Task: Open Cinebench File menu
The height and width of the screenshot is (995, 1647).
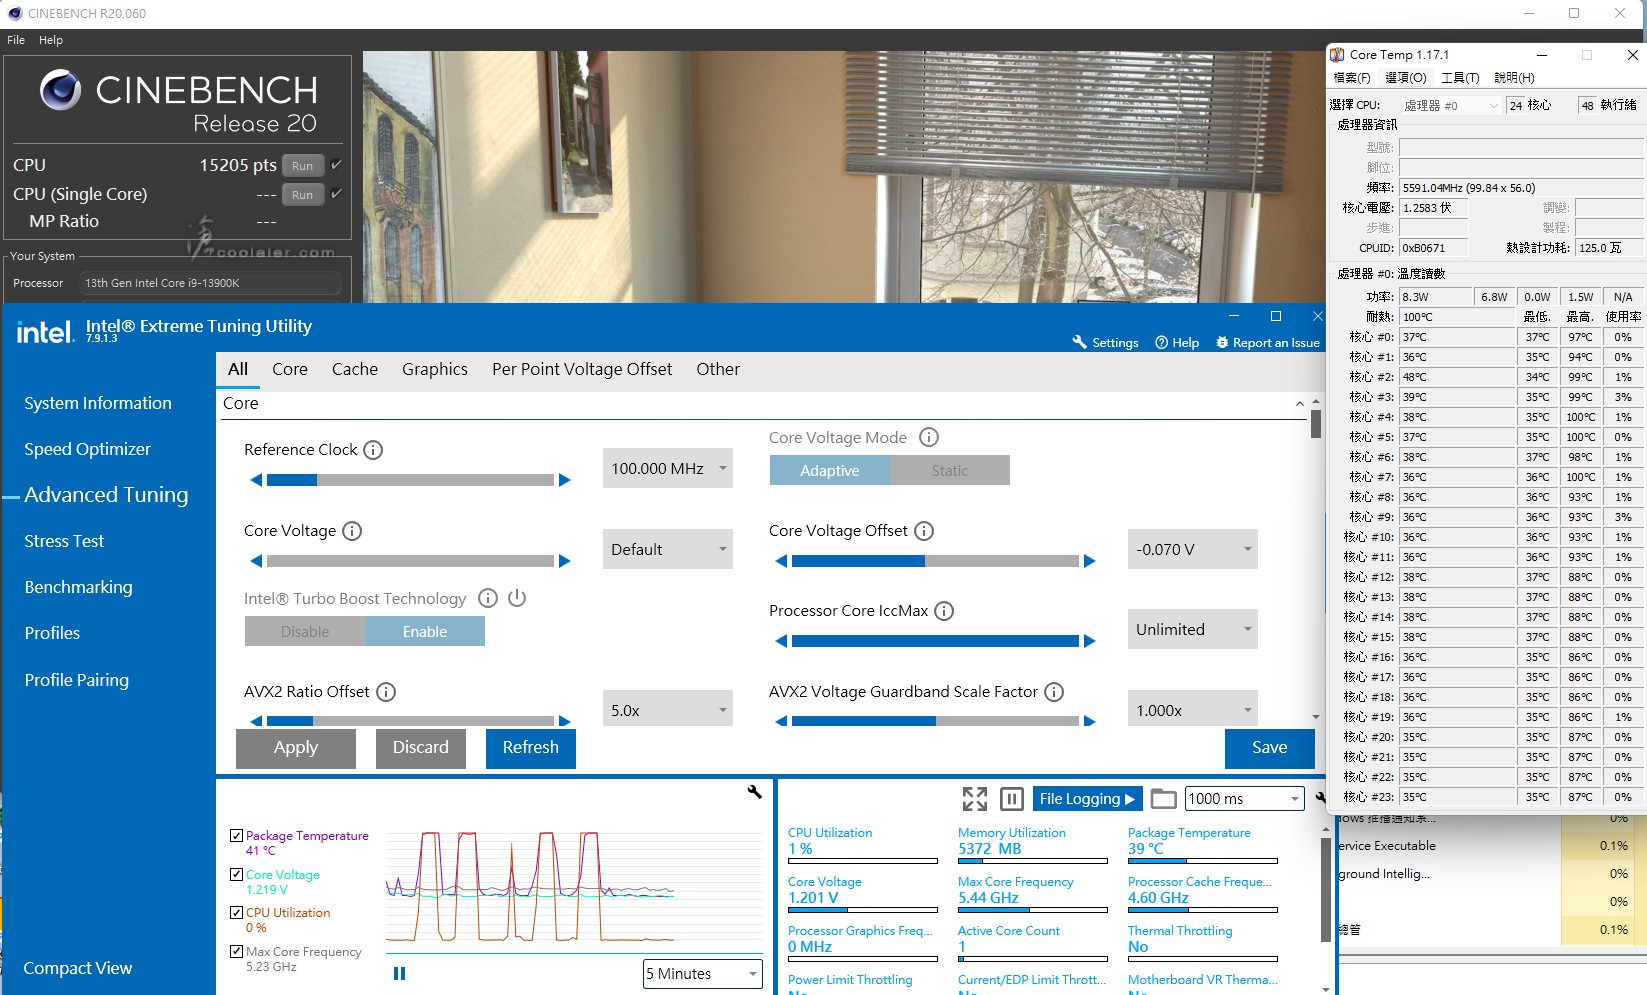Action: pos(16,40)
